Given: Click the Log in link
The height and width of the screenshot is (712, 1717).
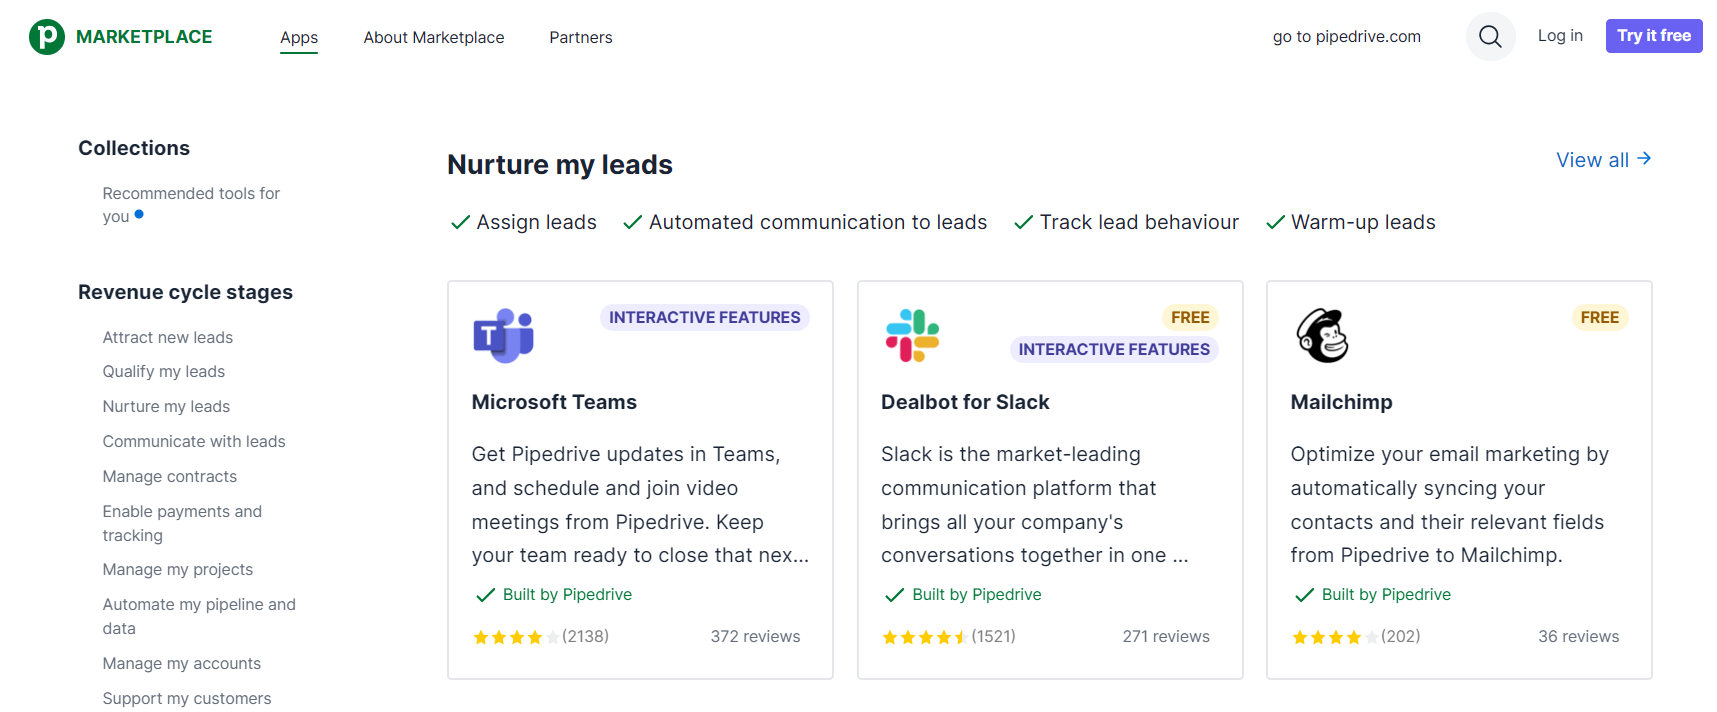Looking at the screenshot, I should 1560,36.
